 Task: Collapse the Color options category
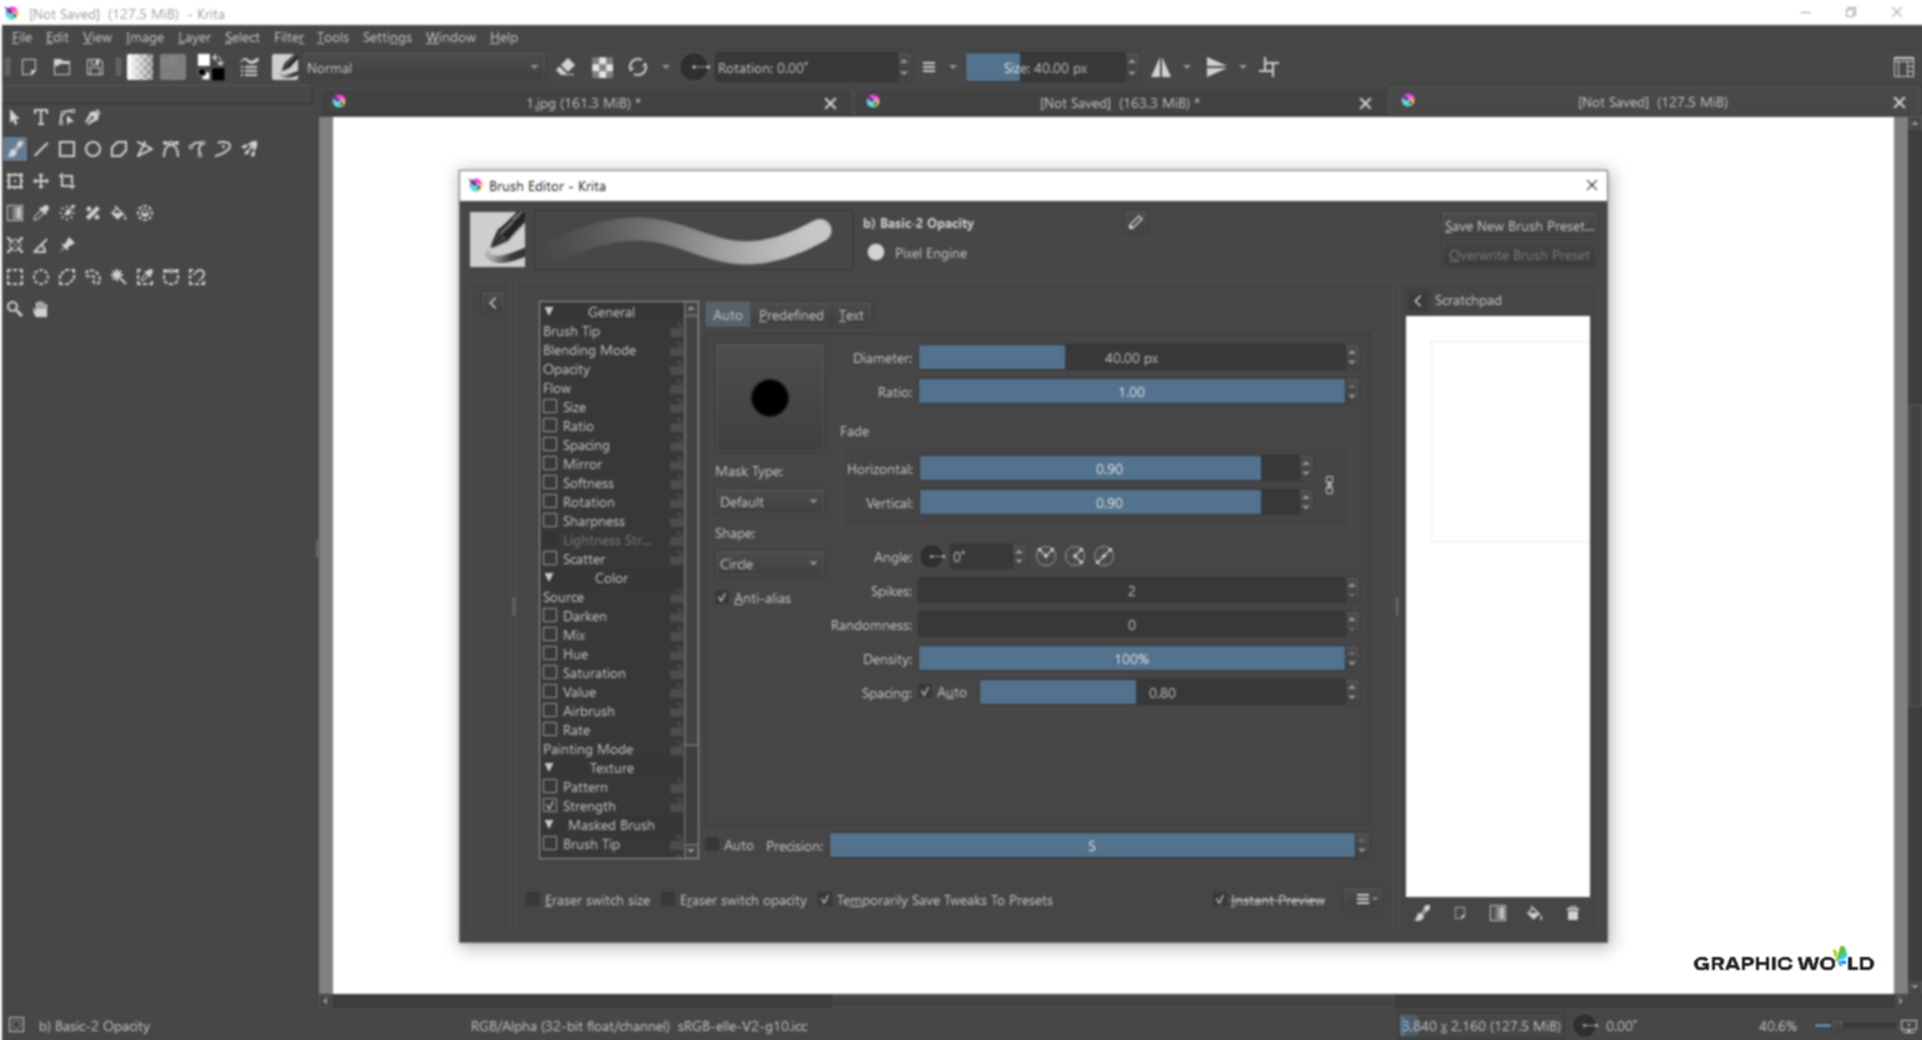(x=549, y=578)
